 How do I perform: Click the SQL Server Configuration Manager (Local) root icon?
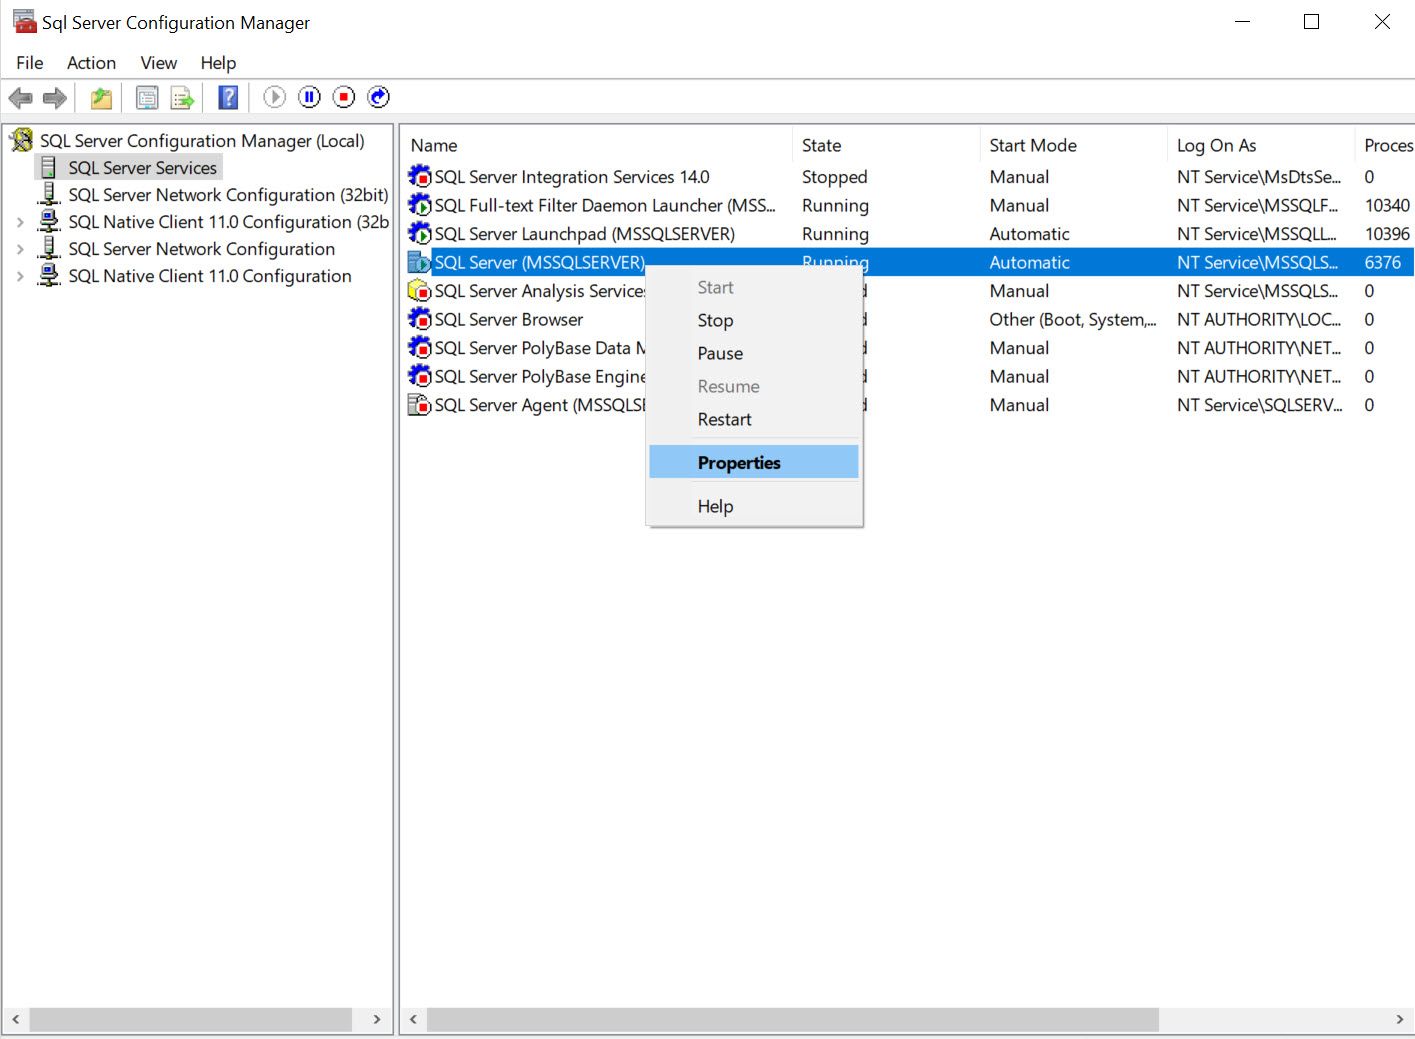(x=22, y=140)
